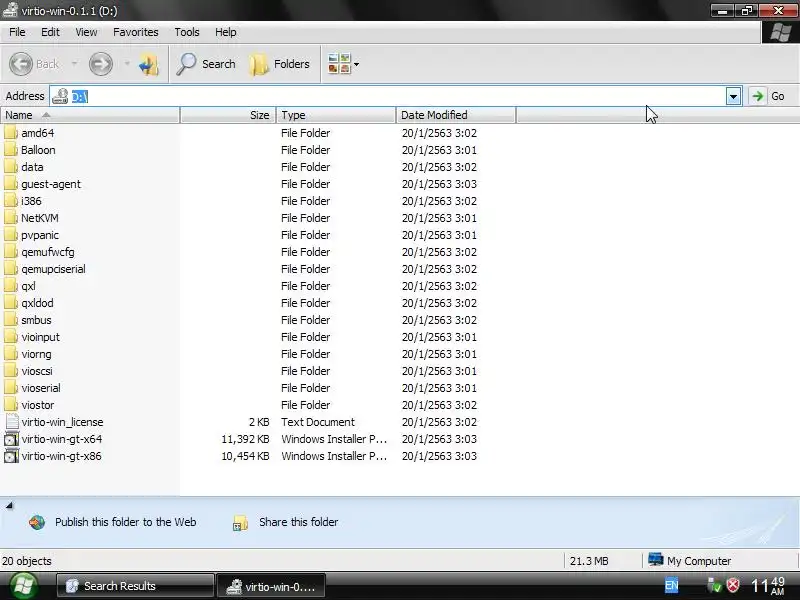Click the Text Document type cell

[x=318, y=422]
